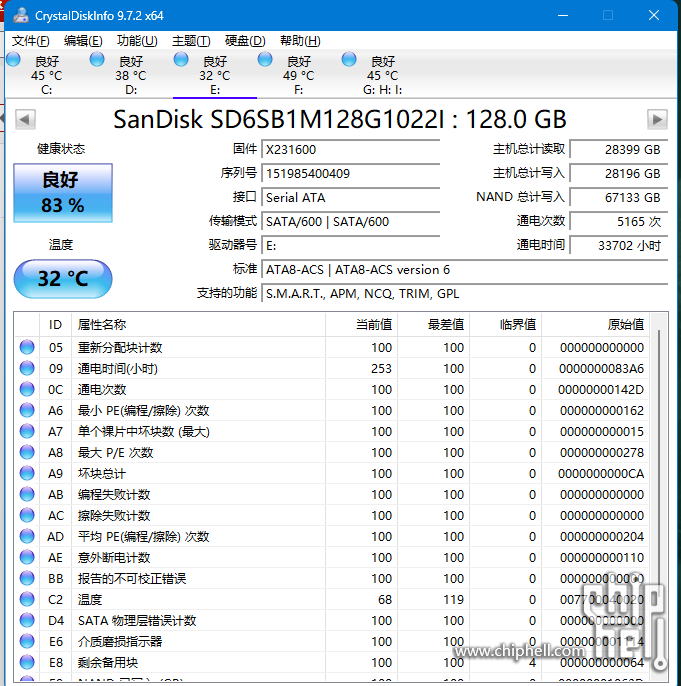
Task: Click status circle for attribute AE 意外断电计数
Action: pos(27,557)
